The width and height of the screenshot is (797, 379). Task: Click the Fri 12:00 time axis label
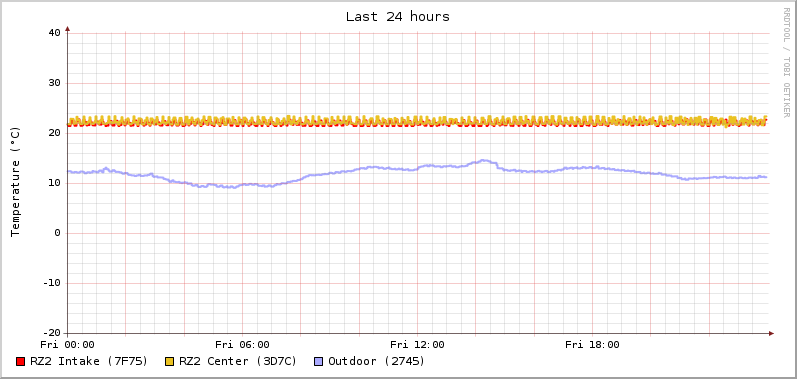point(417,345)
